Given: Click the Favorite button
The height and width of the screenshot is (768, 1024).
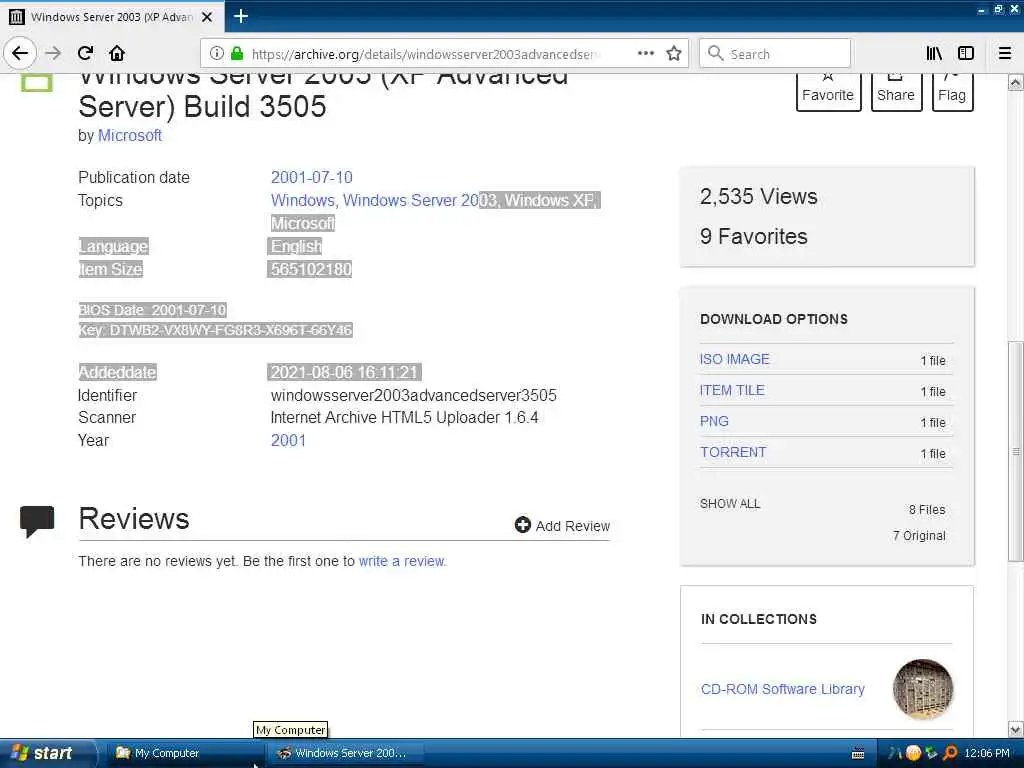Looking at the screenshot, I should click(x=828, y=93).
